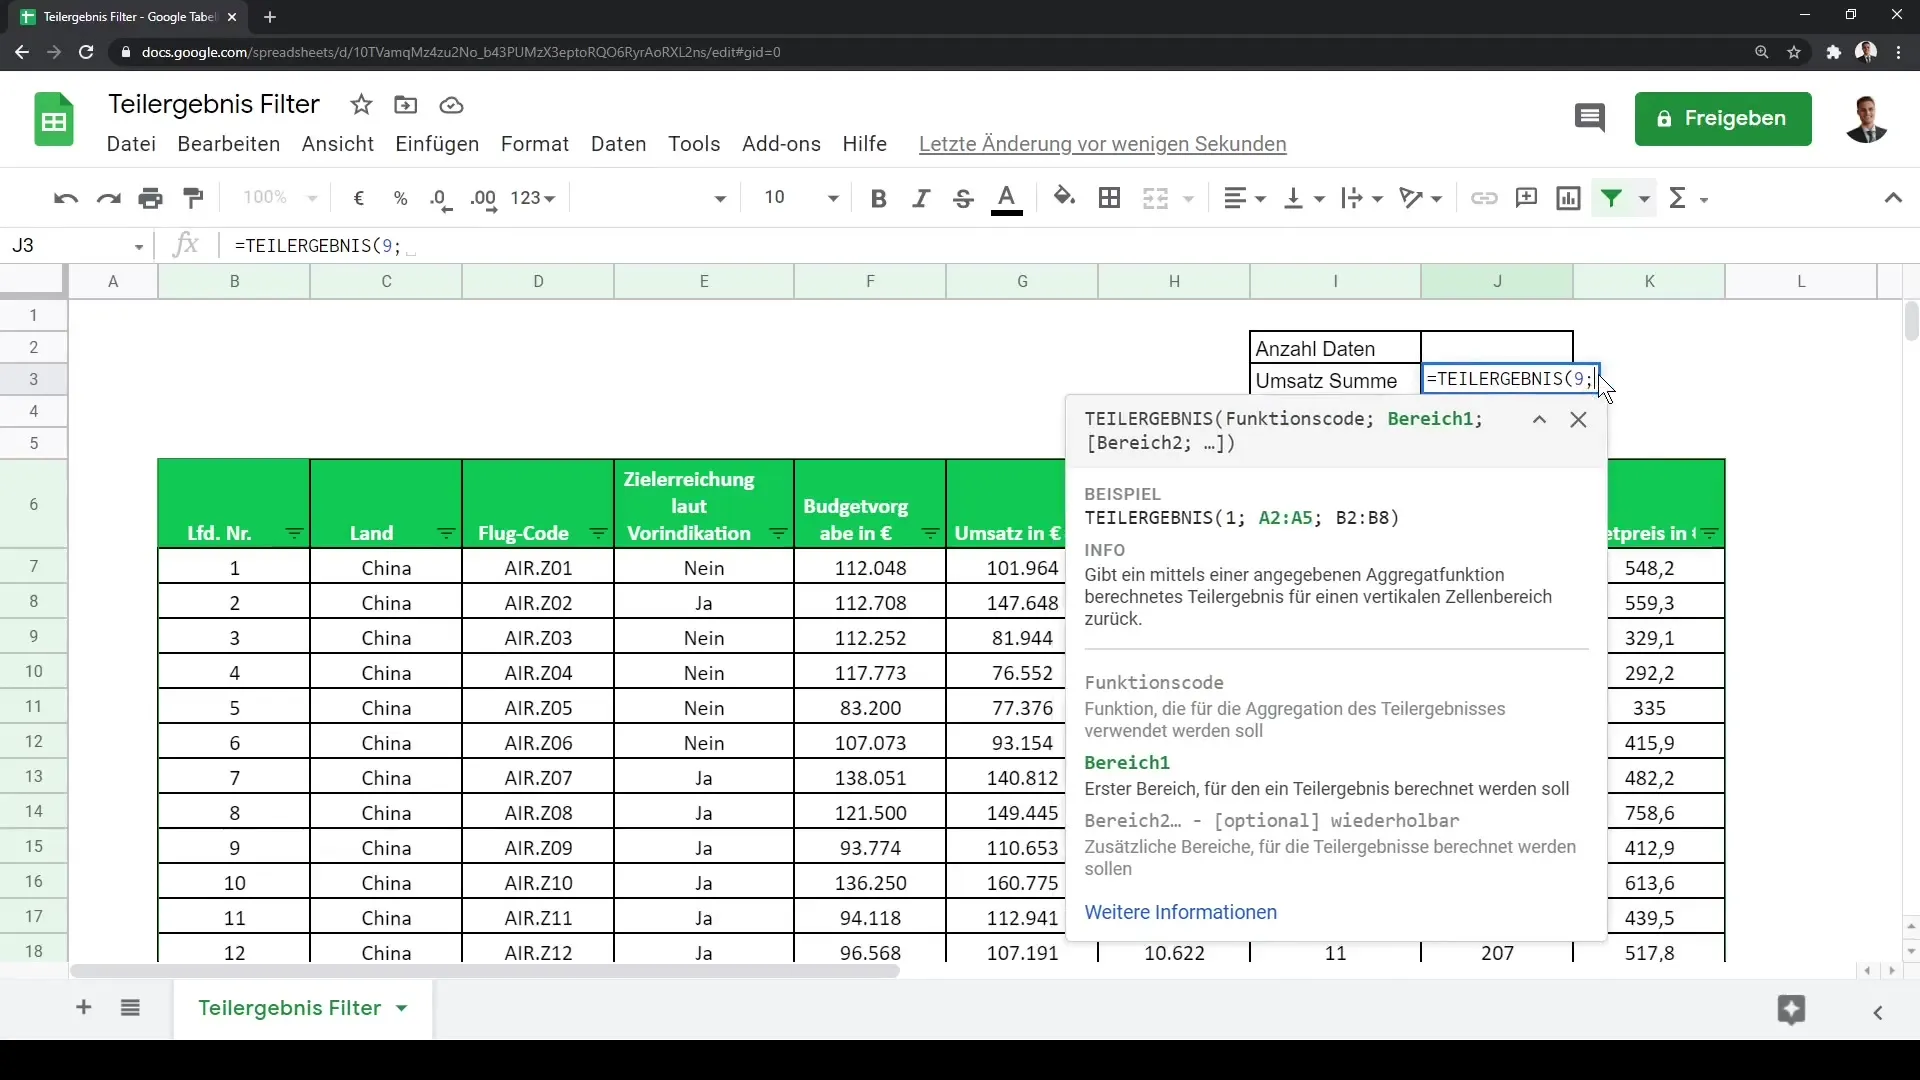Open horizontal align dropdown

1245,198
